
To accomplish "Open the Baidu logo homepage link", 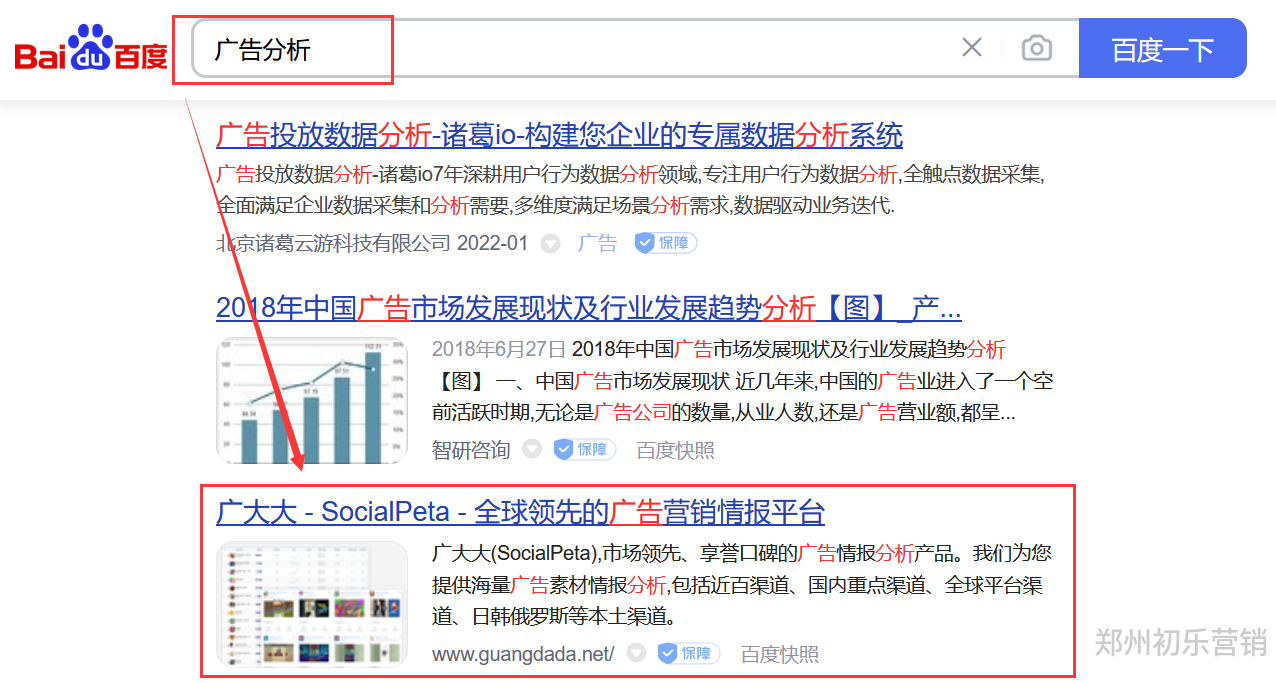I will click(91, 49).
